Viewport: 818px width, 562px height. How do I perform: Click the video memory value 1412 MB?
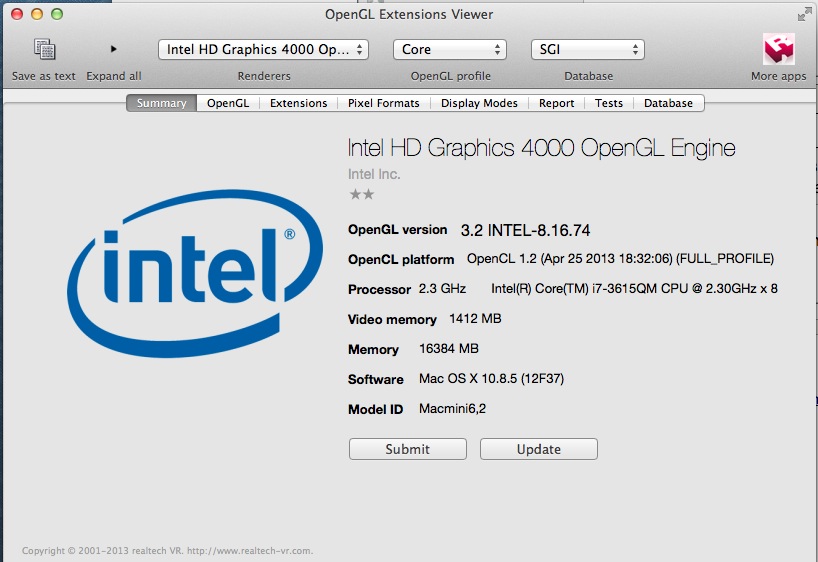(475, 319)
